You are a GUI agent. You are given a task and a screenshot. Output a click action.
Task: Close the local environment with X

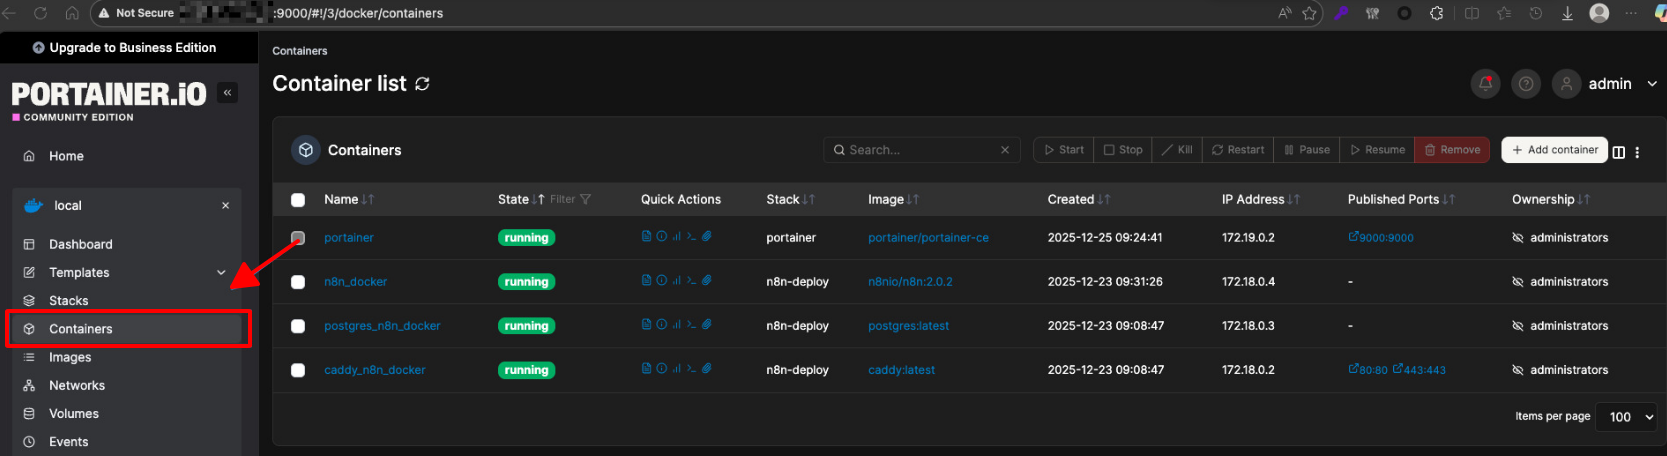[225, 205]
